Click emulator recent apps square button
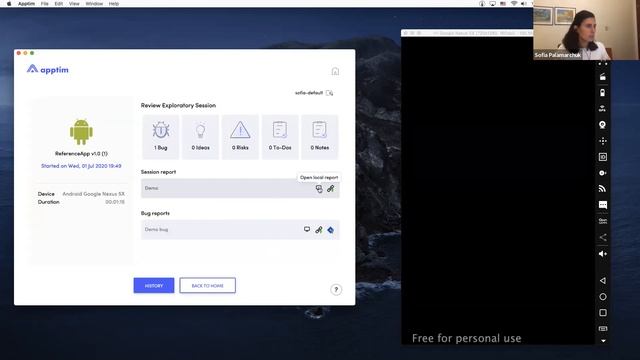Image resolution: width=640 pixels, height=360 pixels. (x=603, y=313)
